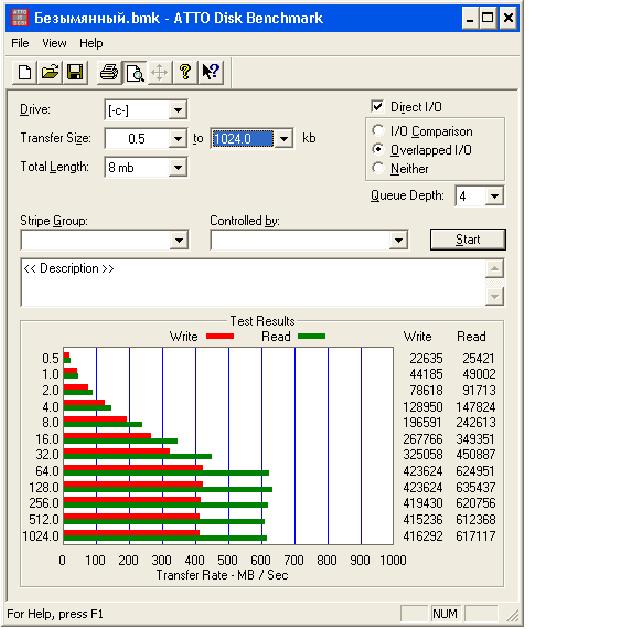Activate the context help pointer icon
Image resolution: width=640 pixels, height=629 pixels.
pyautogui.click(x=210, y=72)
